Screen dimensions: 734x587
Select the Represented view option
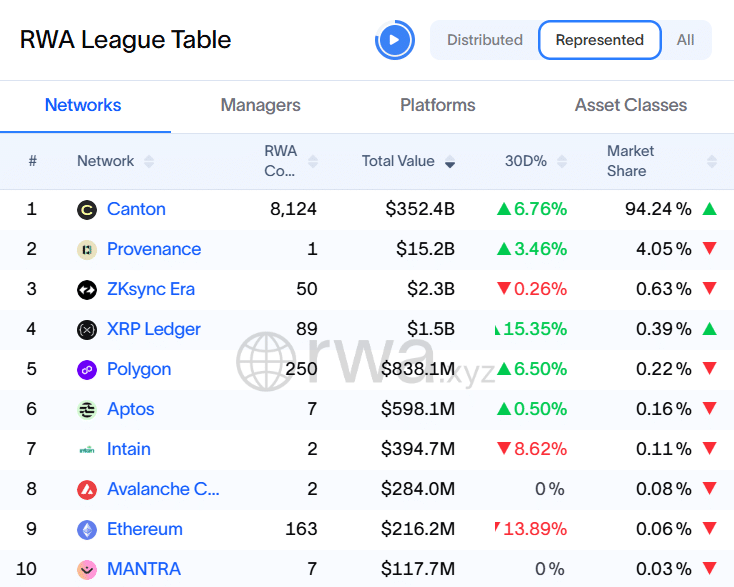(x=599, y=40)
